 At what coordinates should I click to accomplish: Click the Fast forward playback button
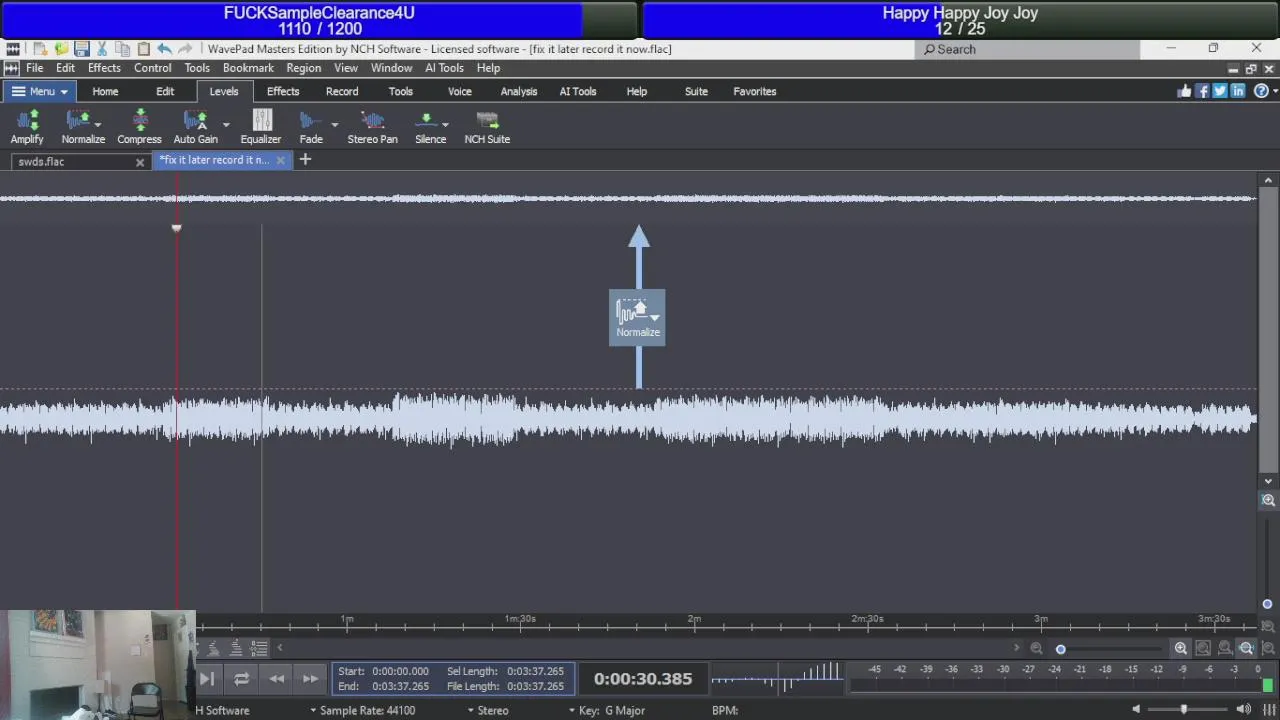(x=310, y=679)
